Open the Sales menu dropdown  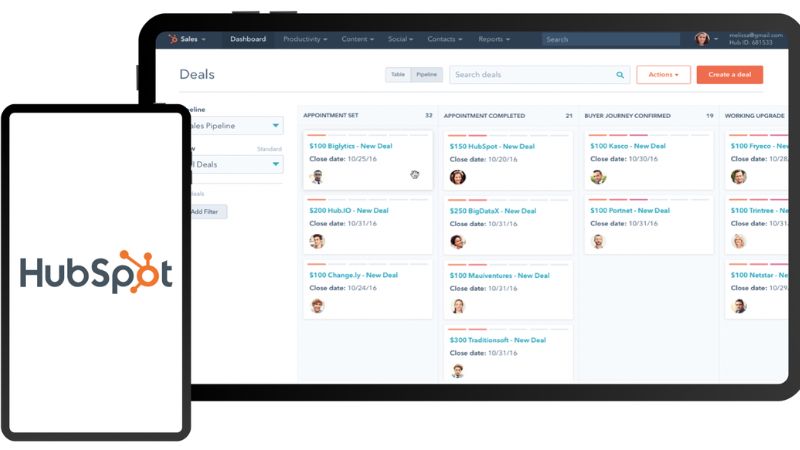point(193,39)
